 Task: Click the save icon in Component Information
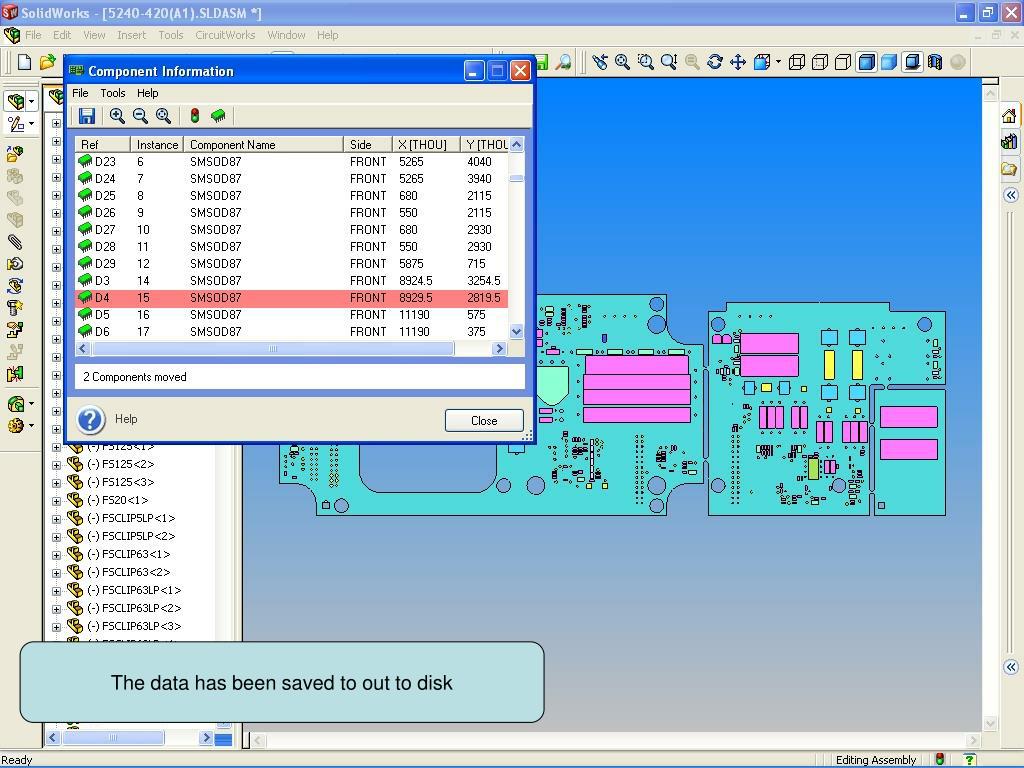(x=87, y=116)
